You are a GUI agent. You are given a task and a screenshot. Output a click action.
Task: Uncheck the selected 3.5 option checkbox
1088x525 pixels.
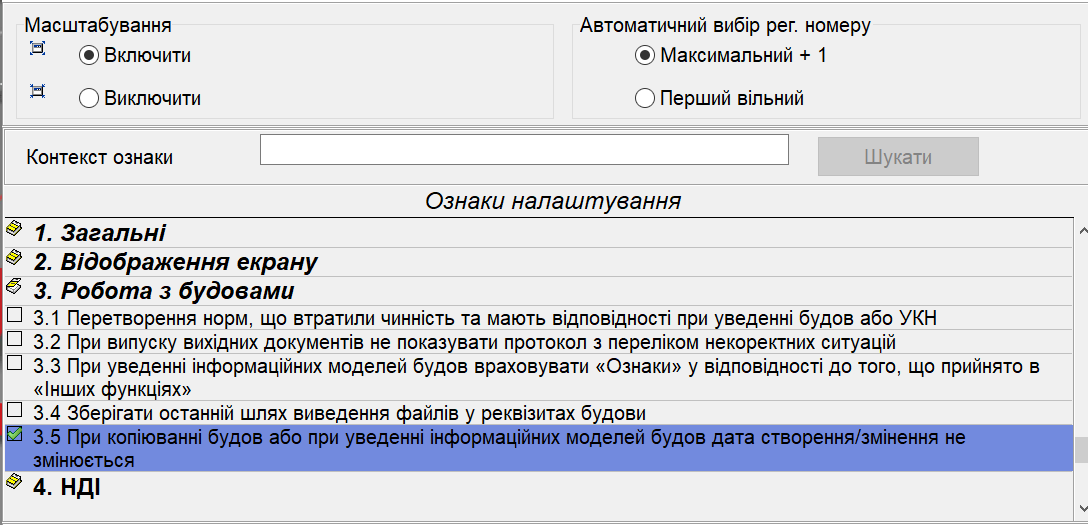pyautogui.click(x=14, y=434)
